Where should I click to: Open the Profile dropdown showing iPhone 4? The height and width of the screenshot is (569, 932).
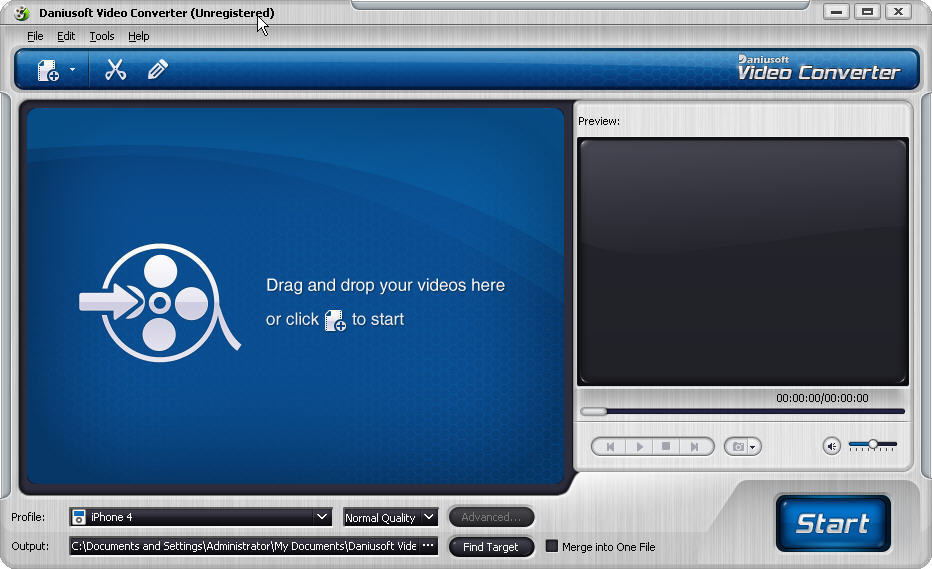point(200,517)
